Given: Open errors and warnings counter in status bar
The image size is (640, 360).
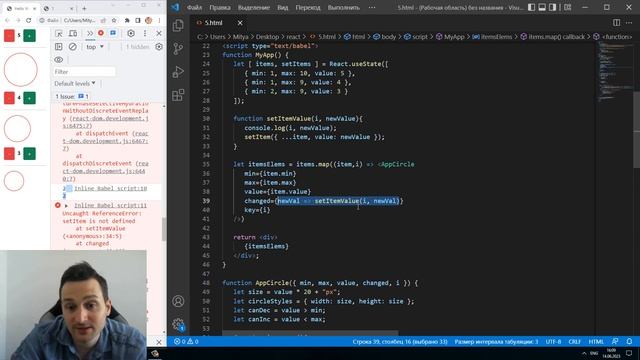Looking at the screenshot, I should (x=186, y=341).
